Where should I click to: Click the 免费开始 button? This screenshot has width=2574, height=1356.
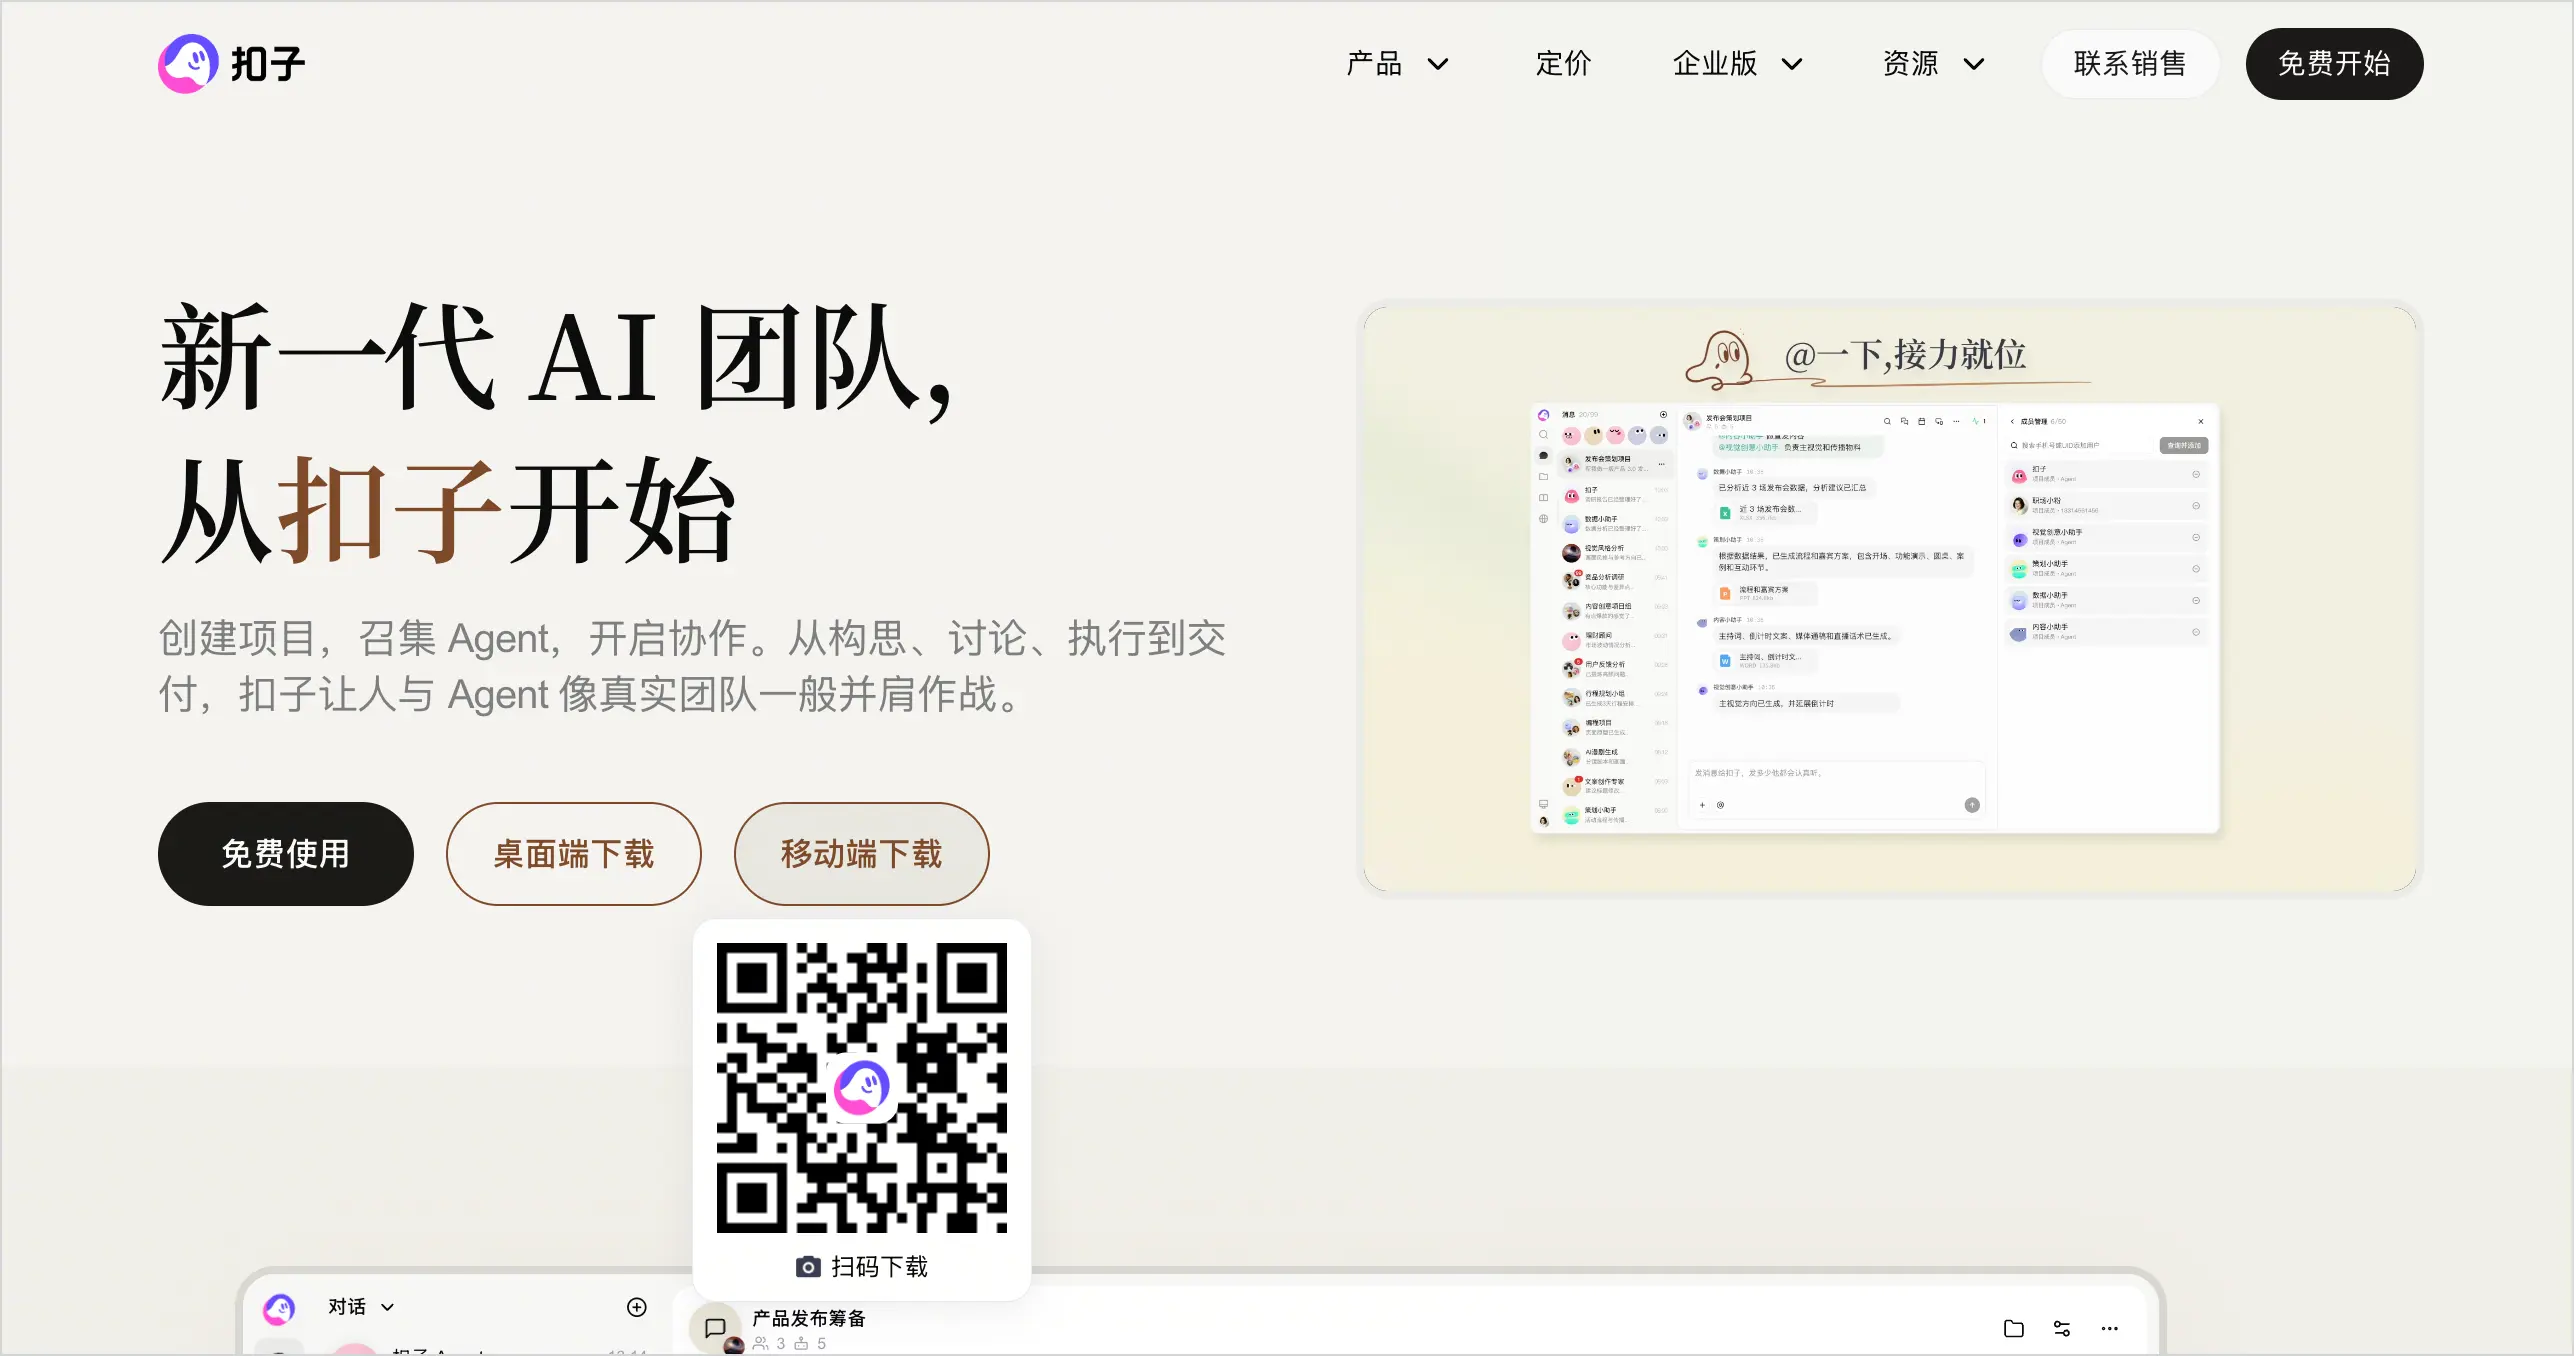[x=2334, y=64]
